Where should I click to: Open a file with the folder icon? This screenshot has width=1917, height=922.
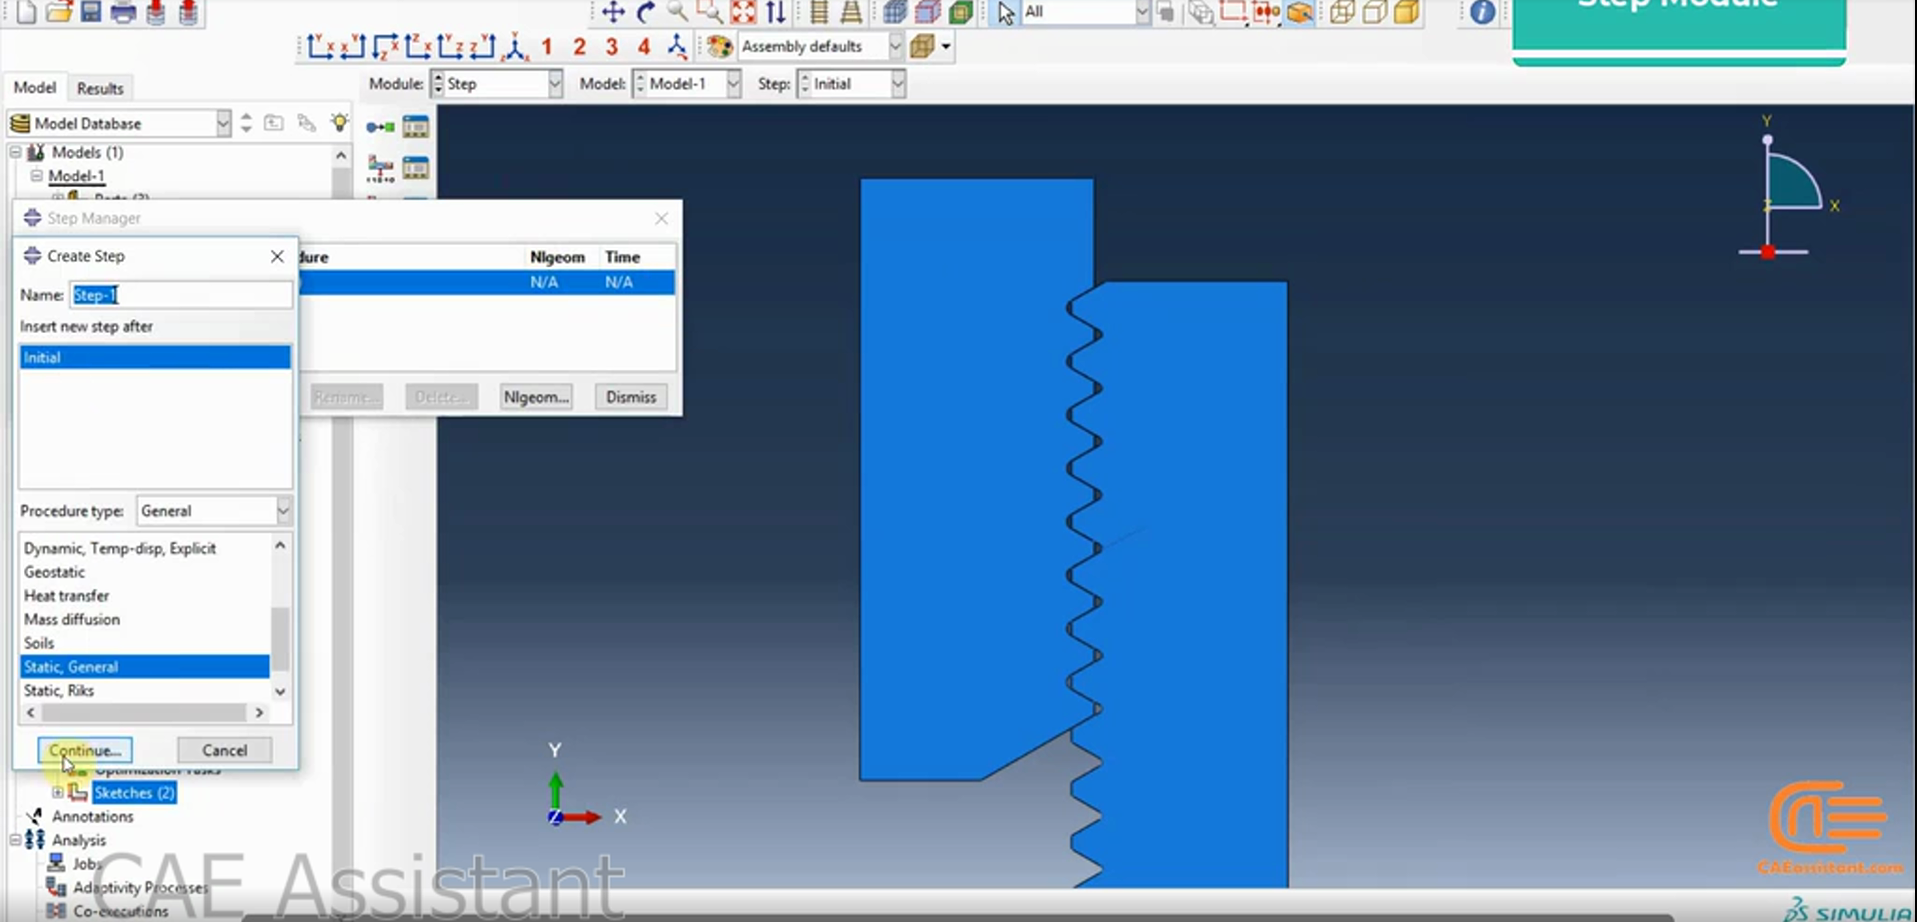coord(59,12)
